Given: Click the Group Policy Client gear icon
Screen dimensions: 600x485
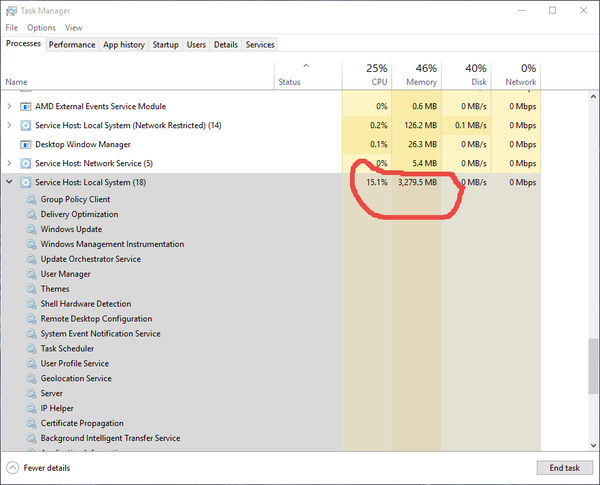Looking at the screenshot, I should point(31,199).
